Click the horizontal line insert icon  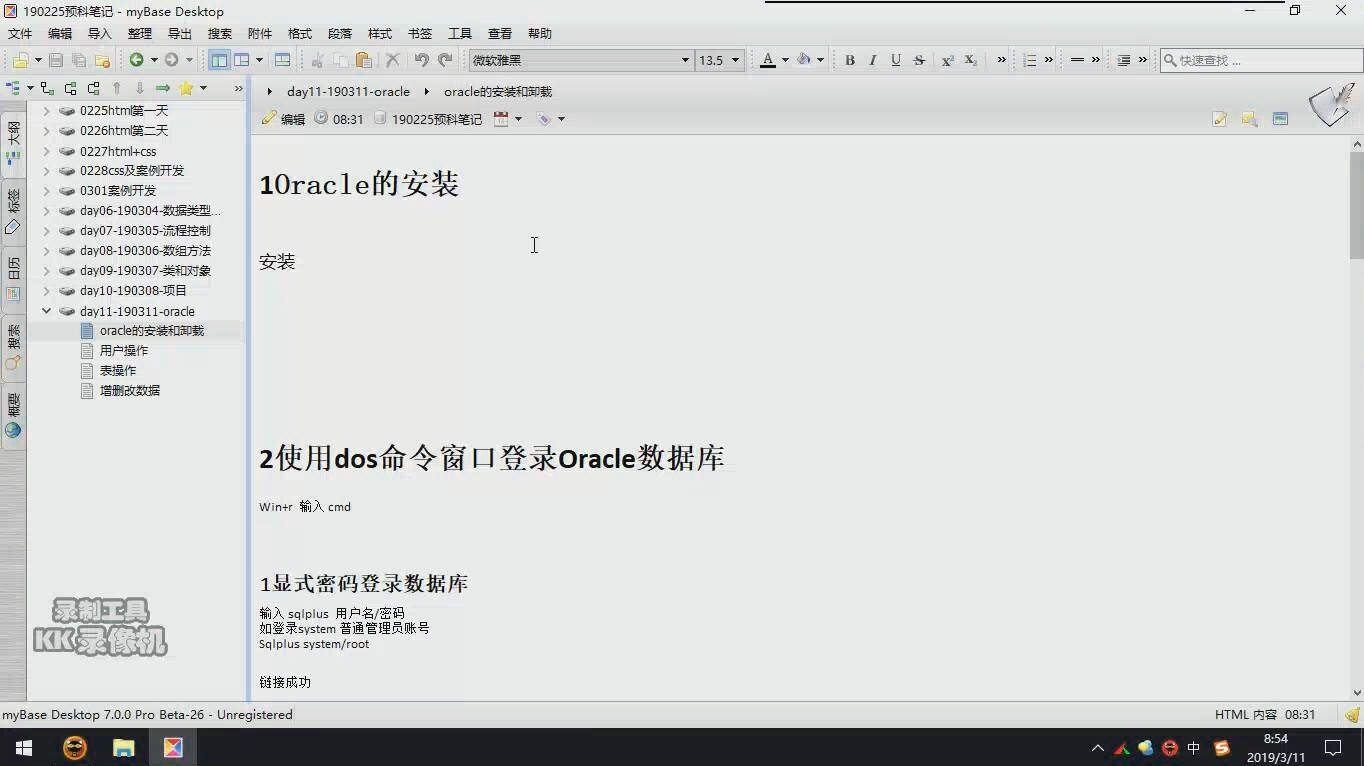coord(1077,60)
